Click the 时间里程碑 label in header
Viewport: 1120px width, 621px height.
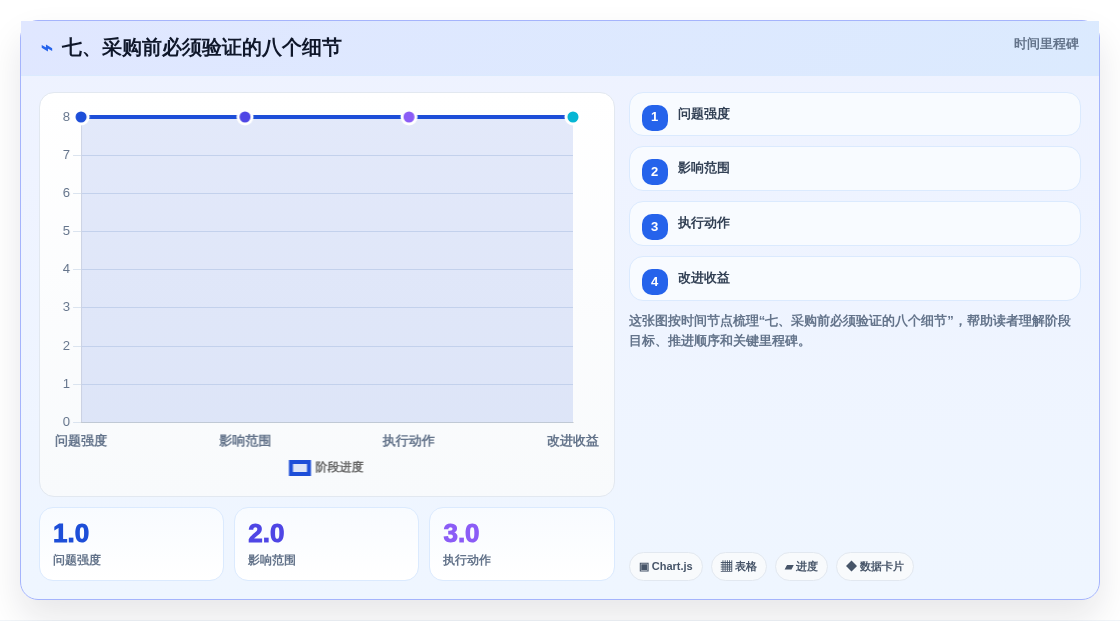point(1046,44)
